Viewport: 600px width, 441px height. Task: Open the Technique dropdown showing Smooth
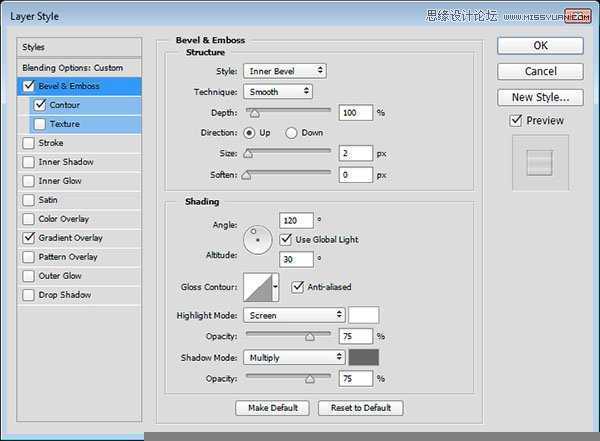(278, 92)
